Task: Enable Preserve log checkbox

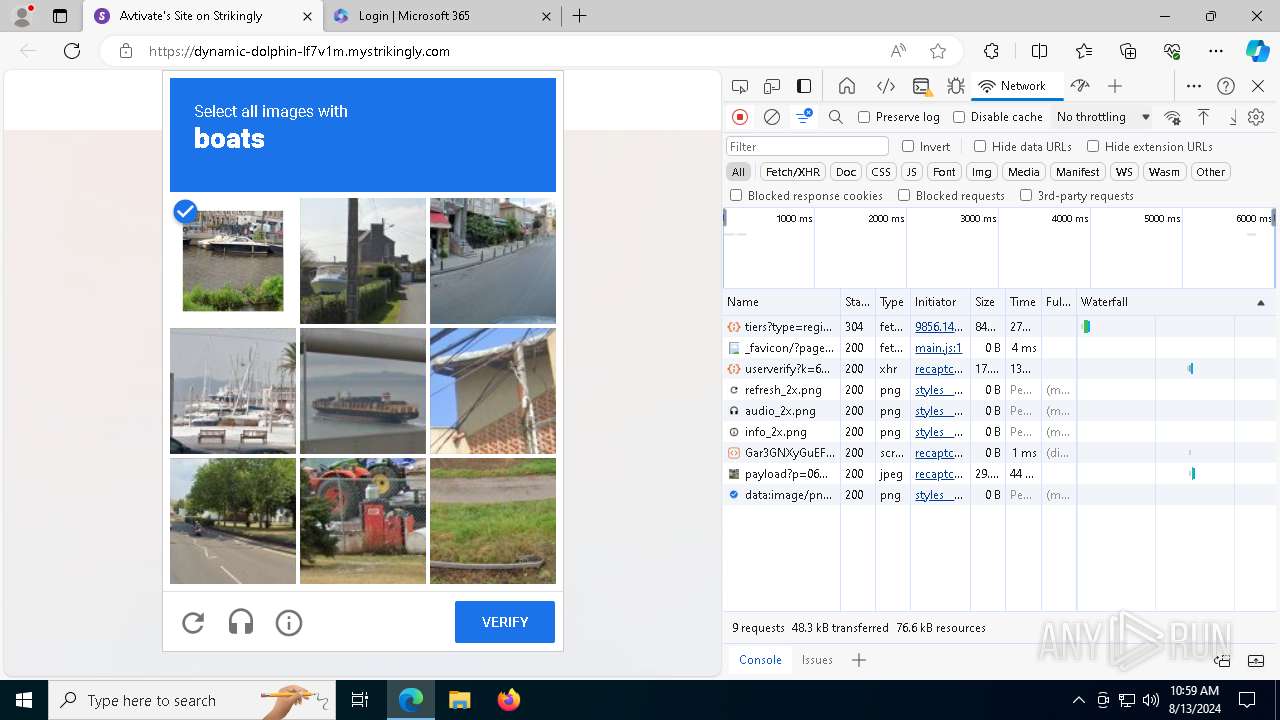Action: [x=864, y=117]
